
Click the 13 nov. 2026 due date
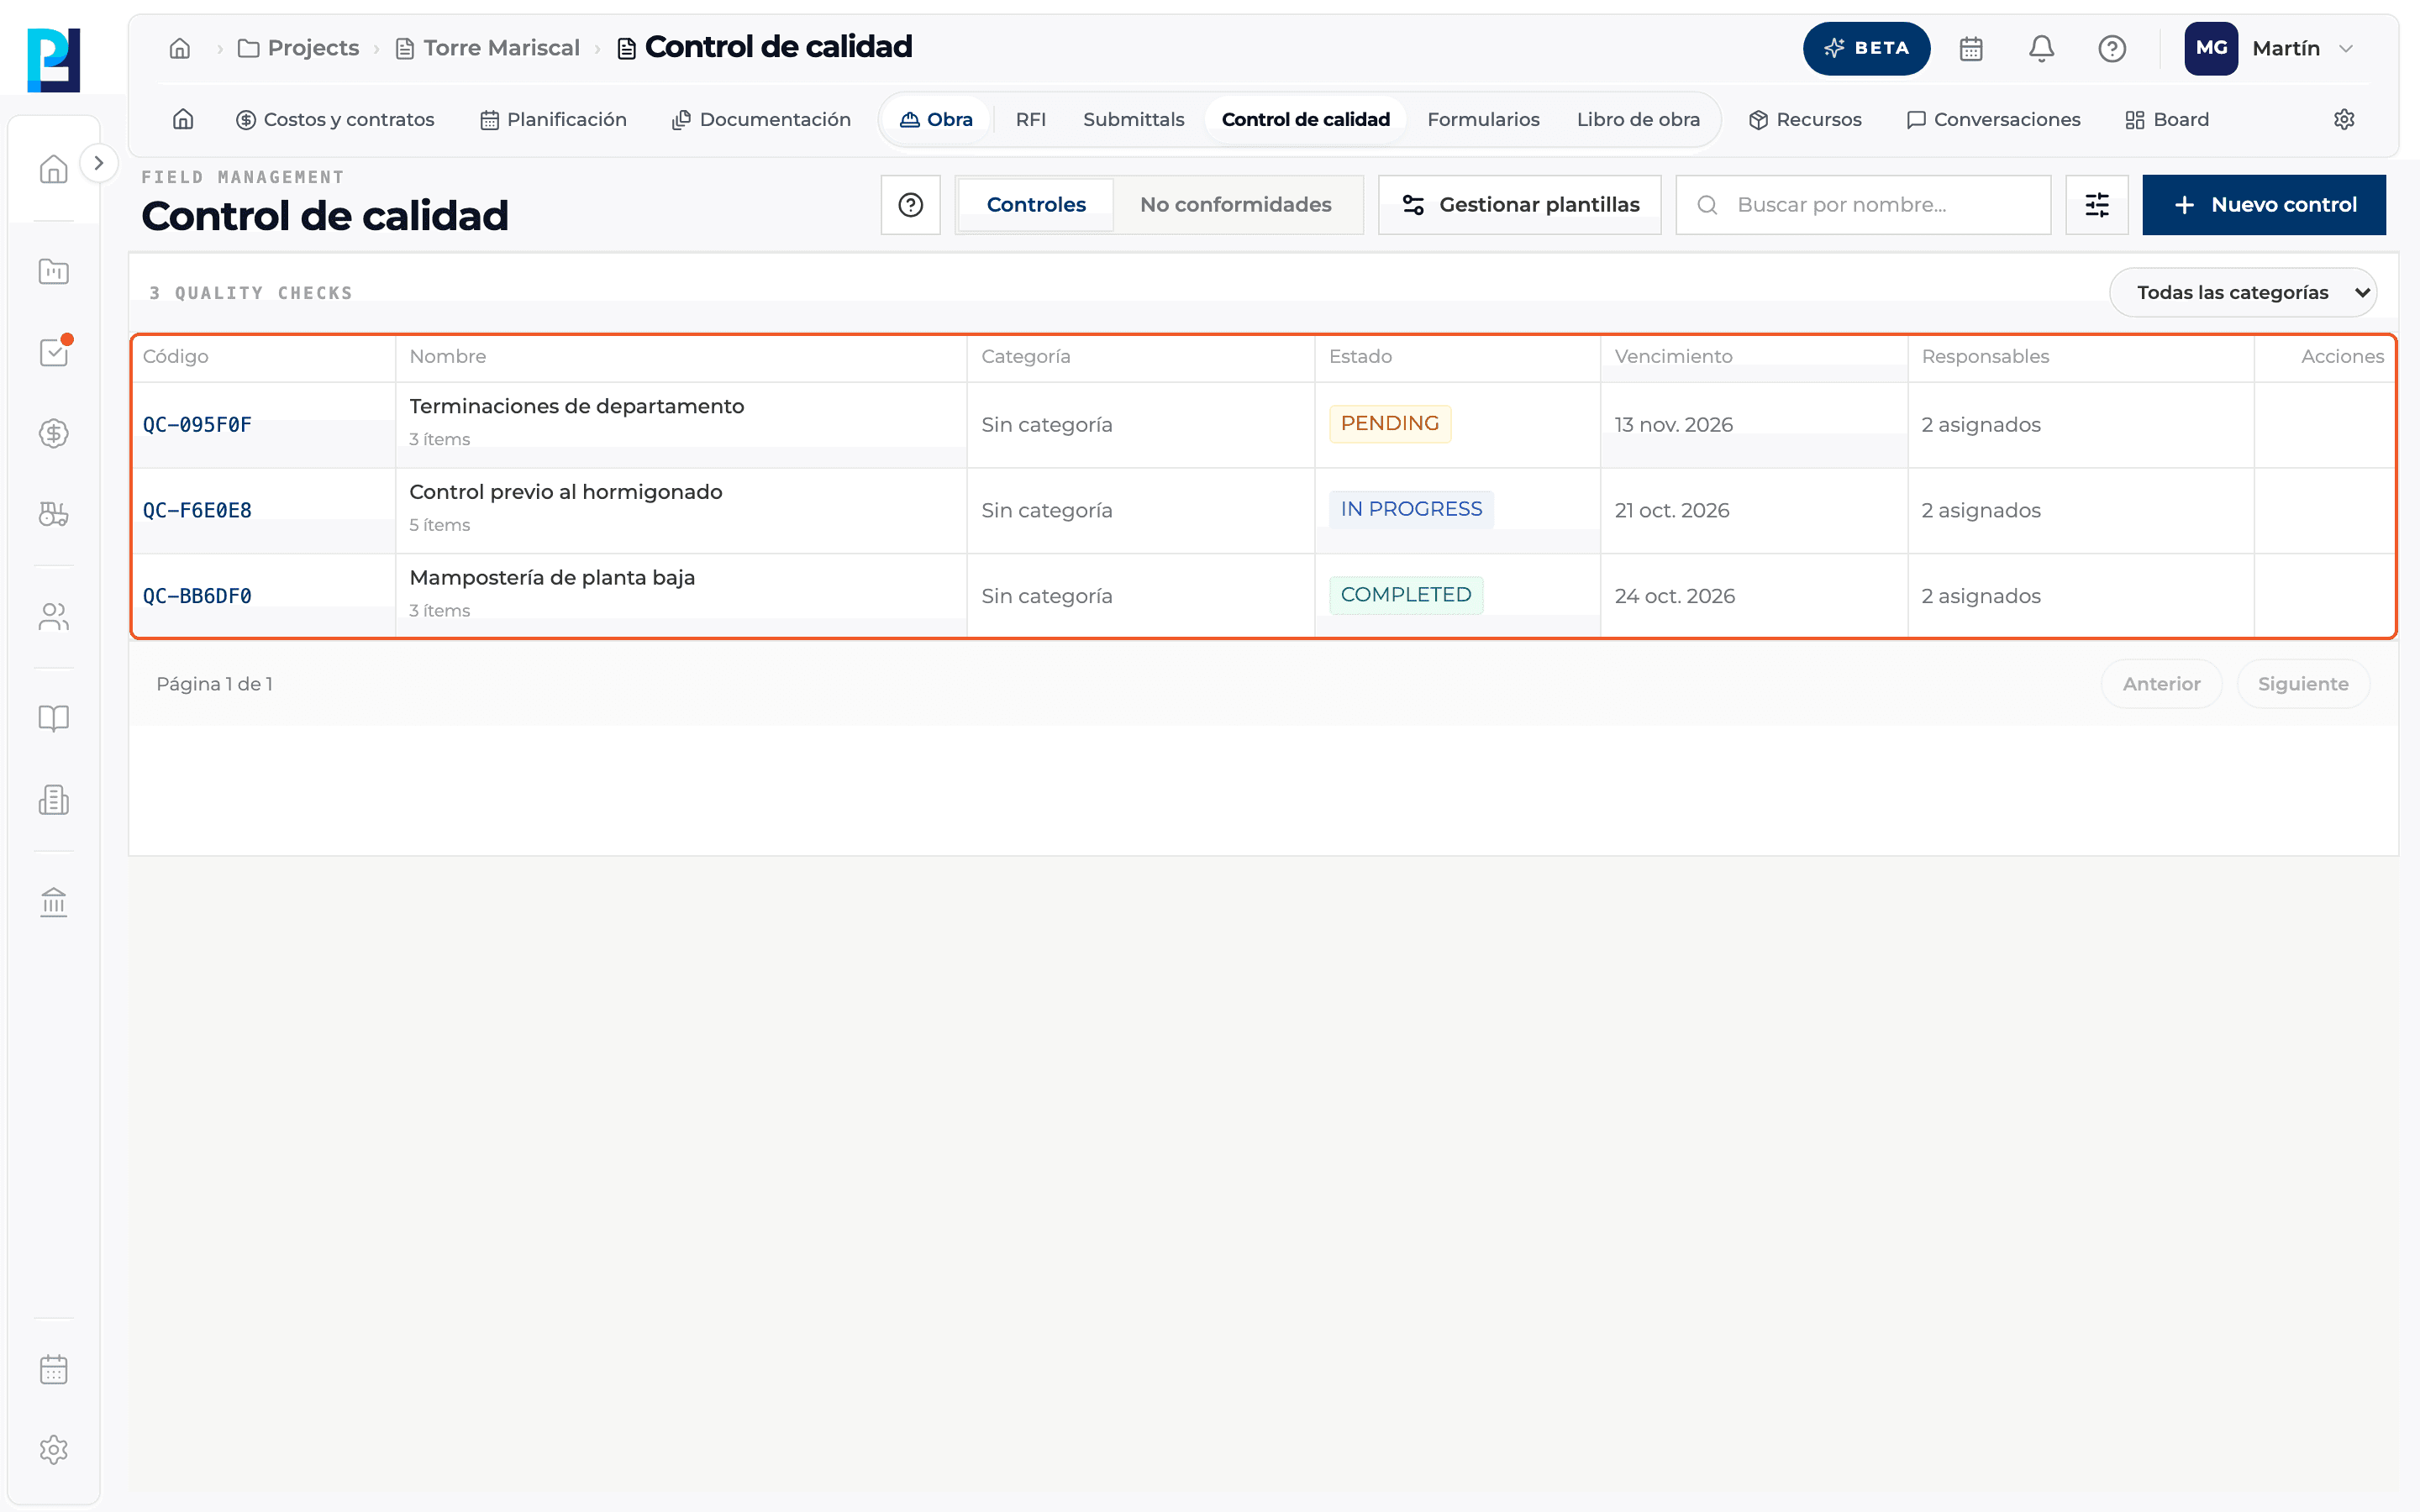click(1673, 424)
